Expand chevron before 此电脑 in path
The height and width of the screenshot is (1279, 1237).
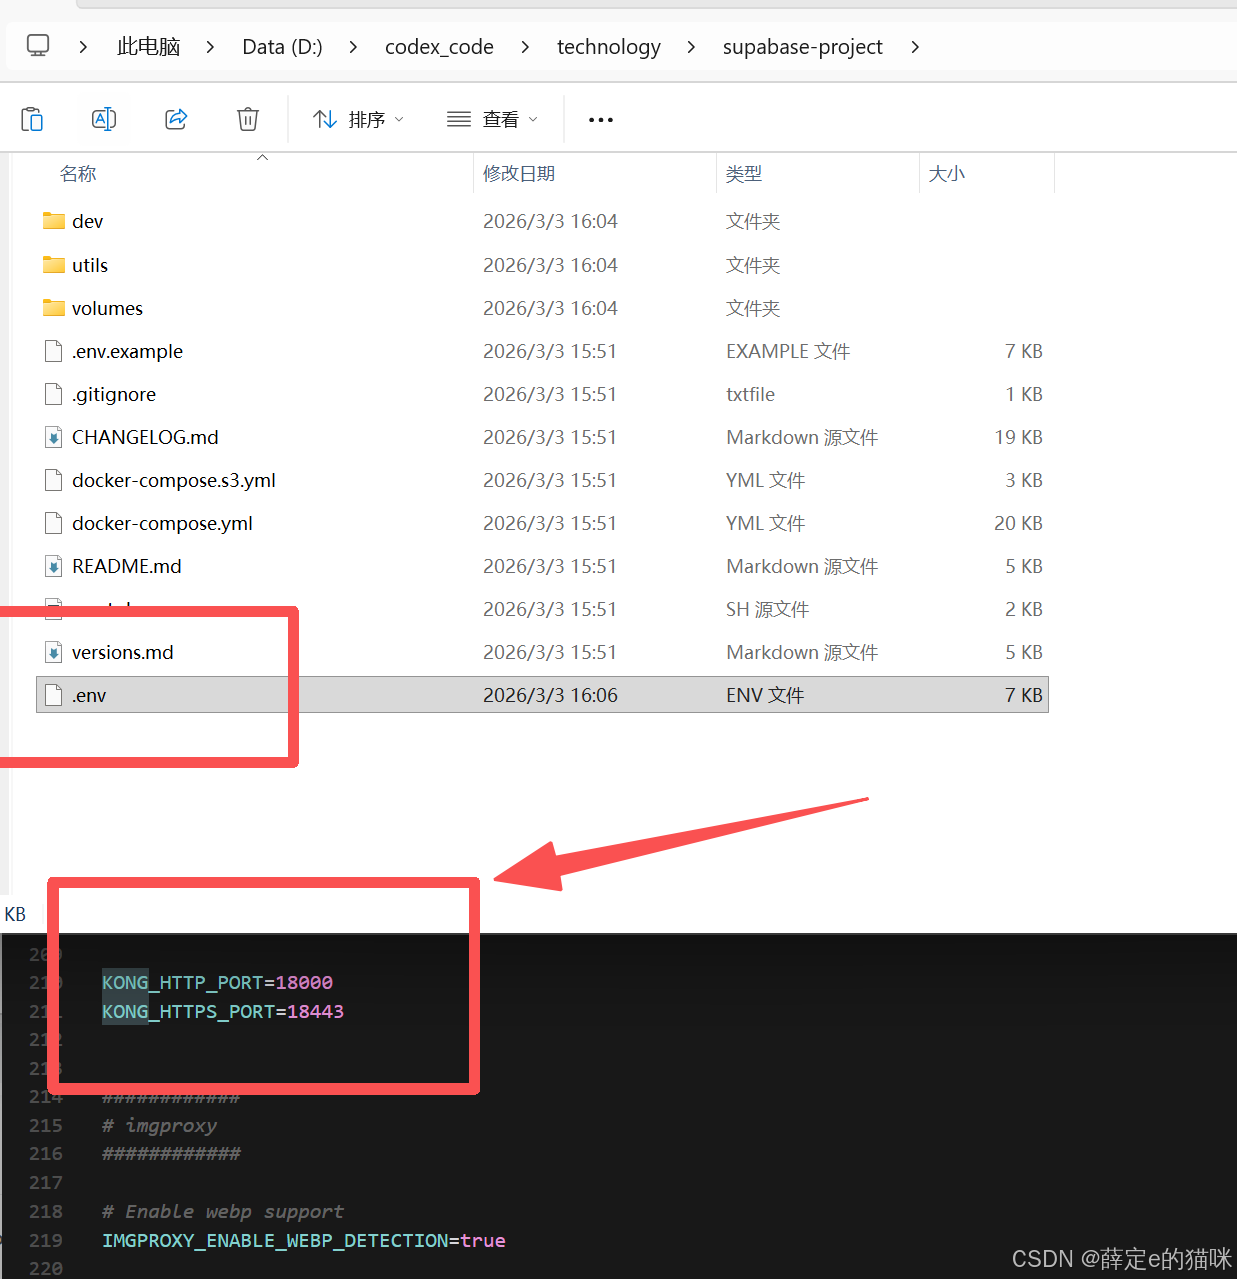pos(83,47)
